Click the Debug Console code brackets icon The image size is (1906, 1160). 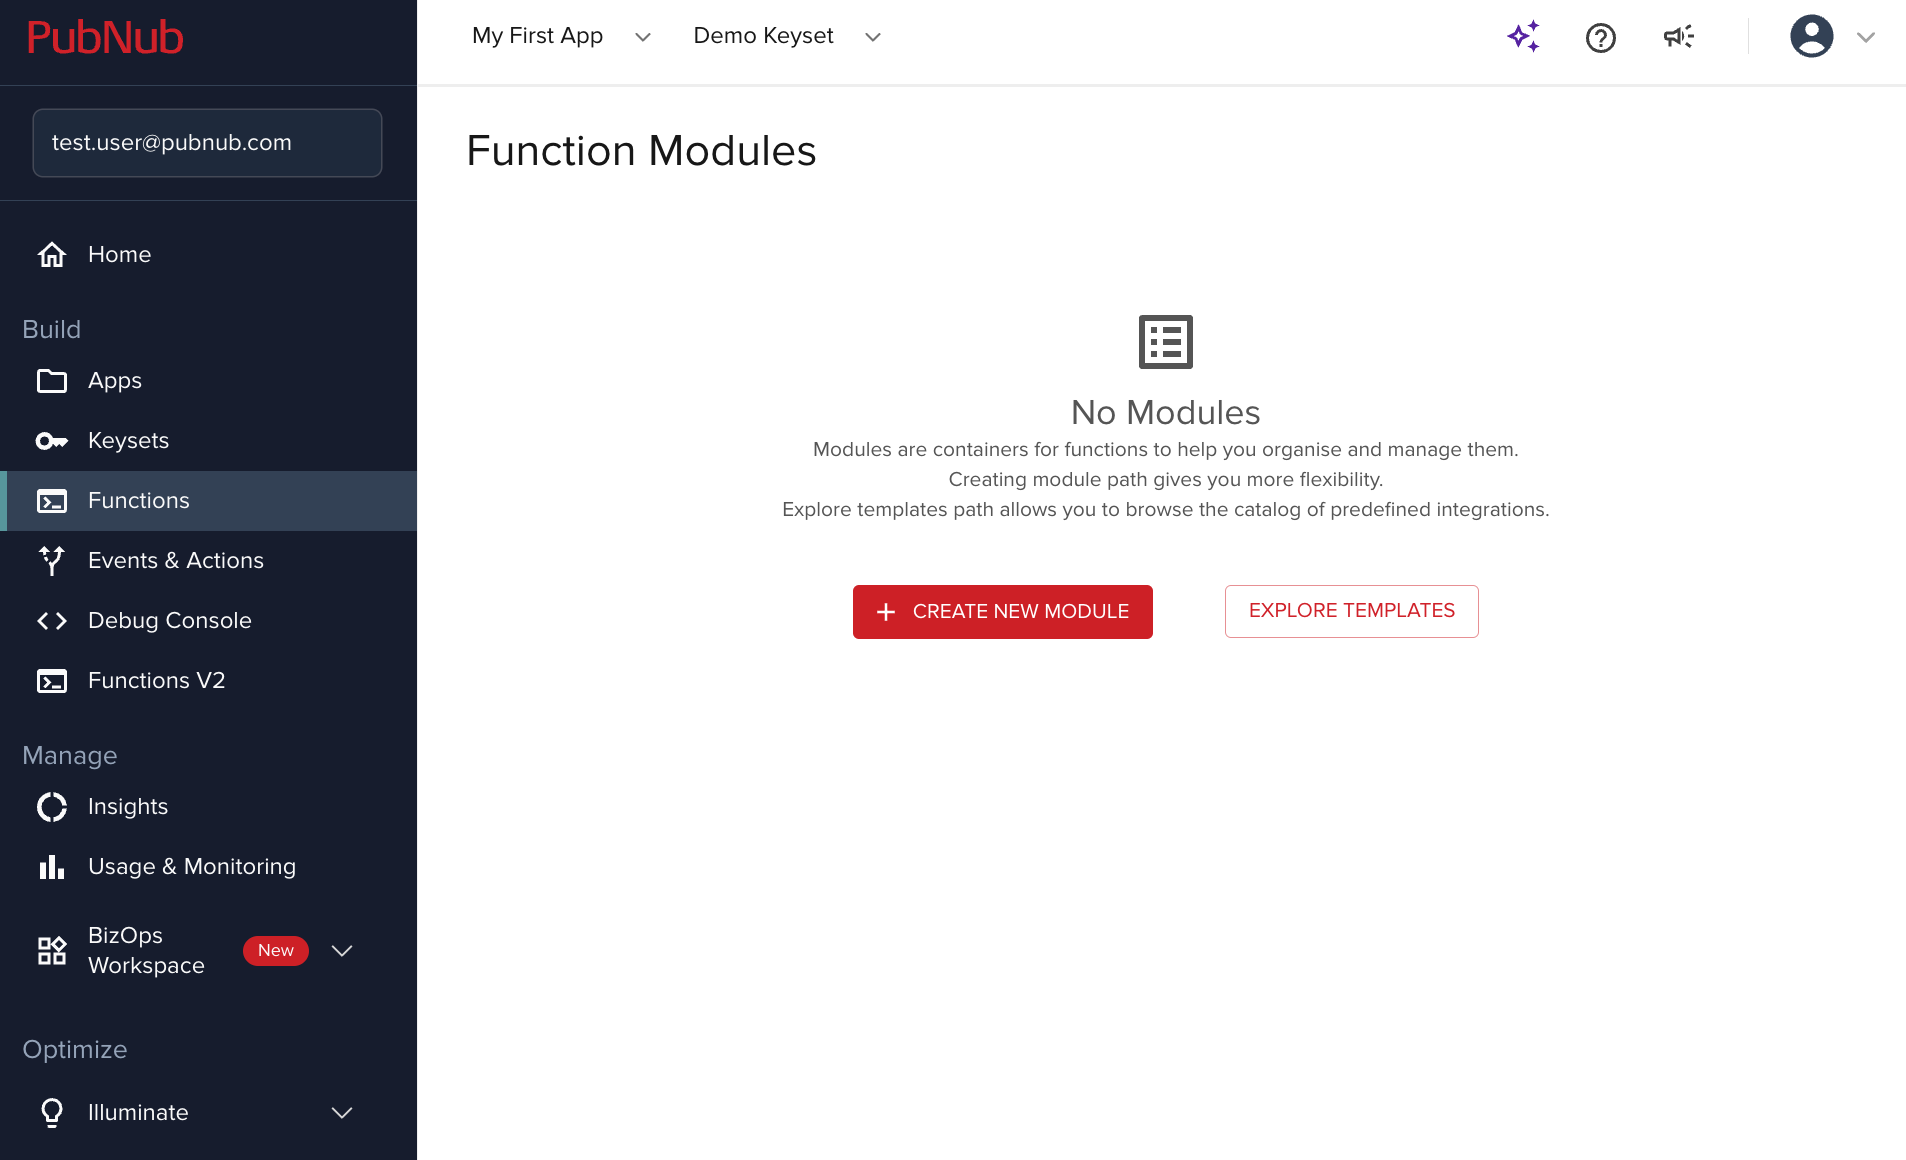pos(52,621)
